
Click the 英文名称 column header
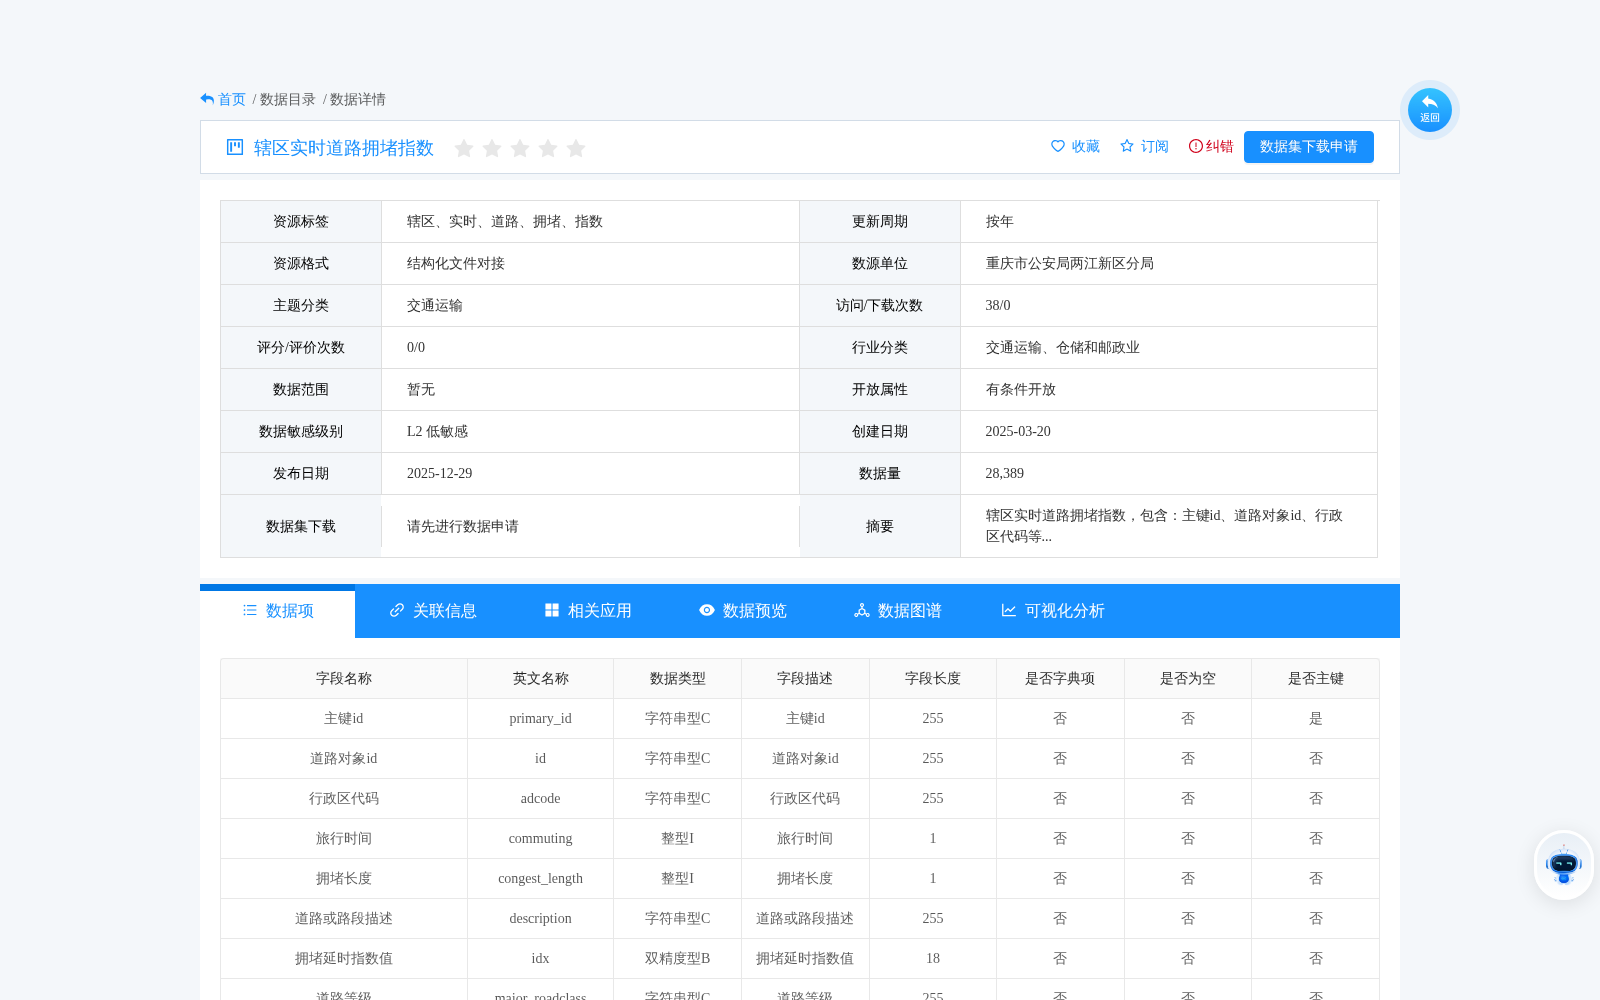(x=541, y=679)
